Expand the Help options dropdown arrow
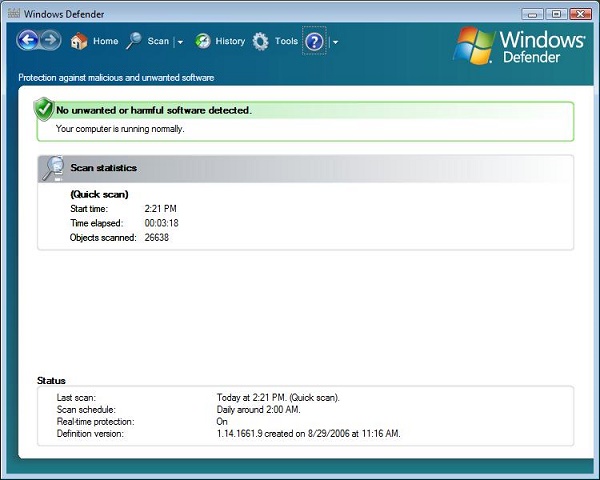Viewport: 600px width, 480px height. pos(335,42)
